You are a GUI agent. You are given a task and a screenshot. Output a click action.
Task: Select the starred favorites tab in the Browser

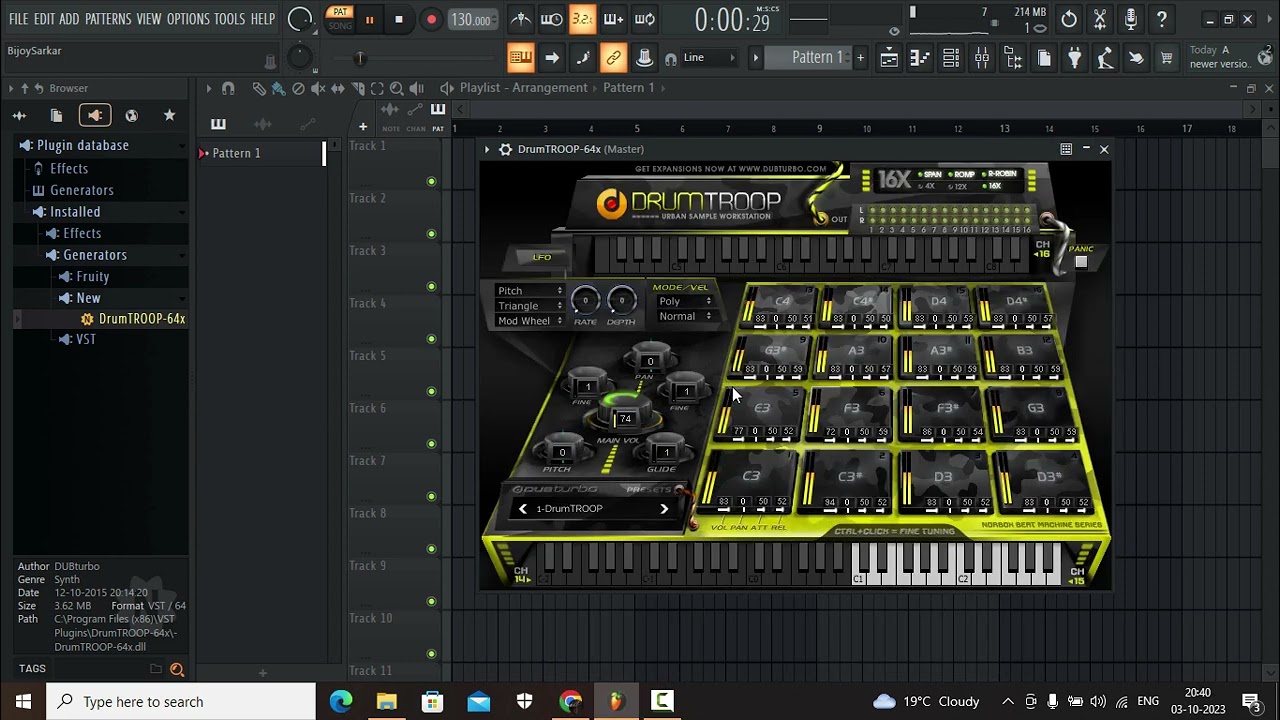pos(169,116)
